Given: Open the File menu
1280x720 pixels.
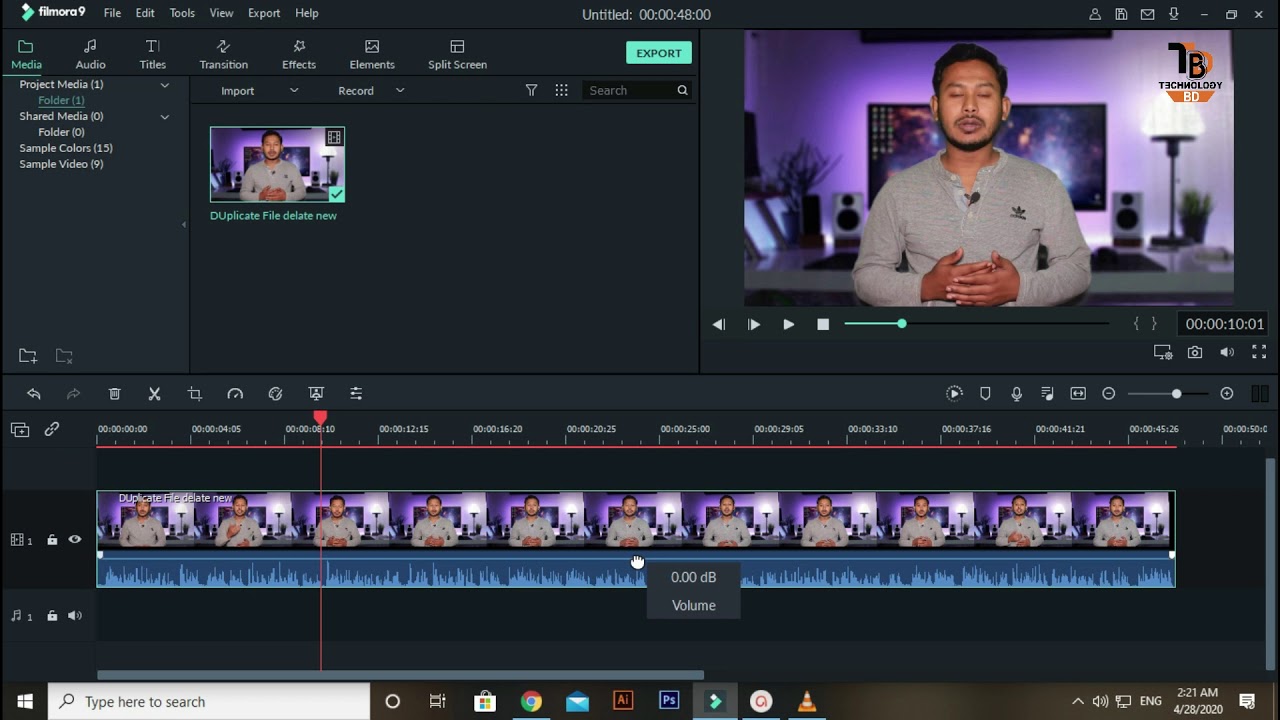Looking at the screenshot, I should (x=112, y=13).
